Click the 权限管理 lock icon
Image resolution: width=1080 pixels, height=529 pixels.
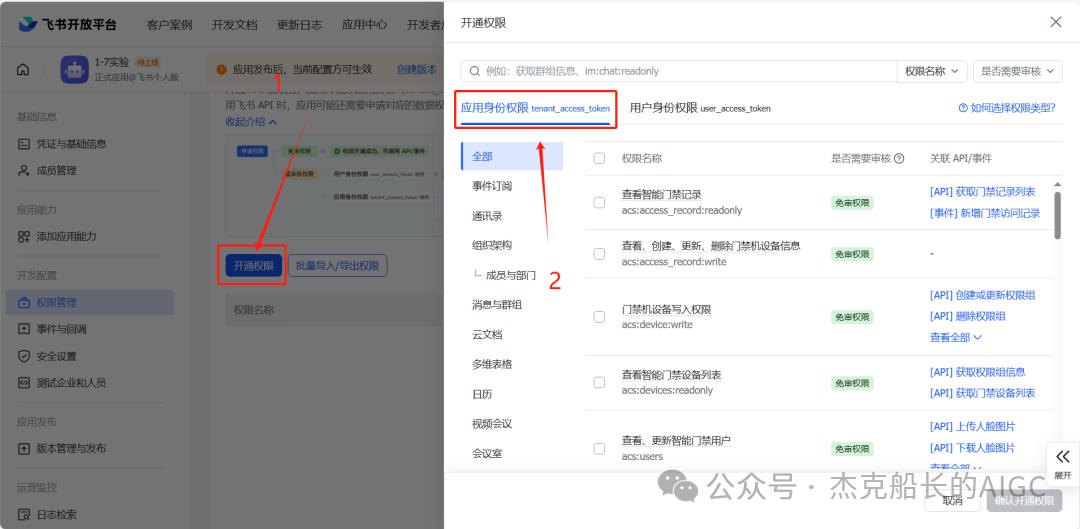[x=24, y=302]
